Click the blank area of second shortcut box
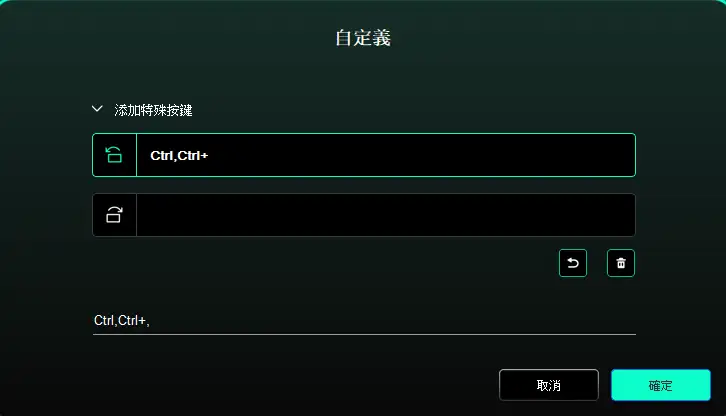 pyautogui.click(x=386, y=214)
